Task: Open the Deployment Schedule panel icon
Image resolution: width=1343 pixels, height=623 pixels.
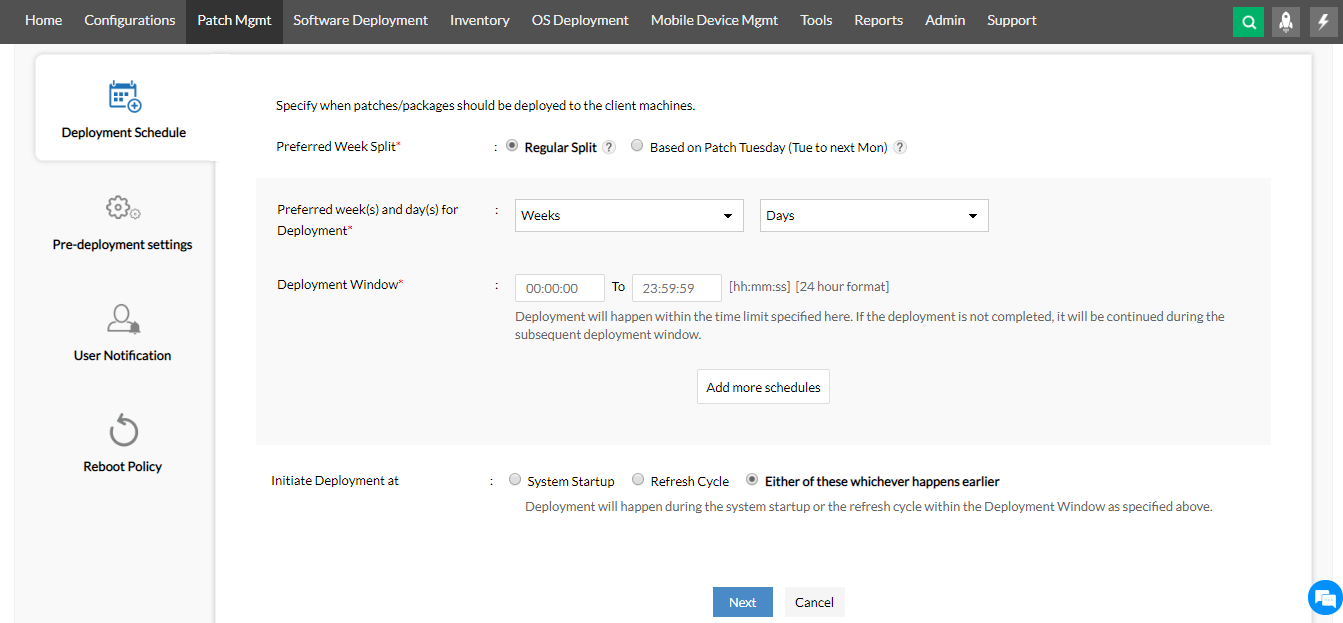Action: (123, 96)
